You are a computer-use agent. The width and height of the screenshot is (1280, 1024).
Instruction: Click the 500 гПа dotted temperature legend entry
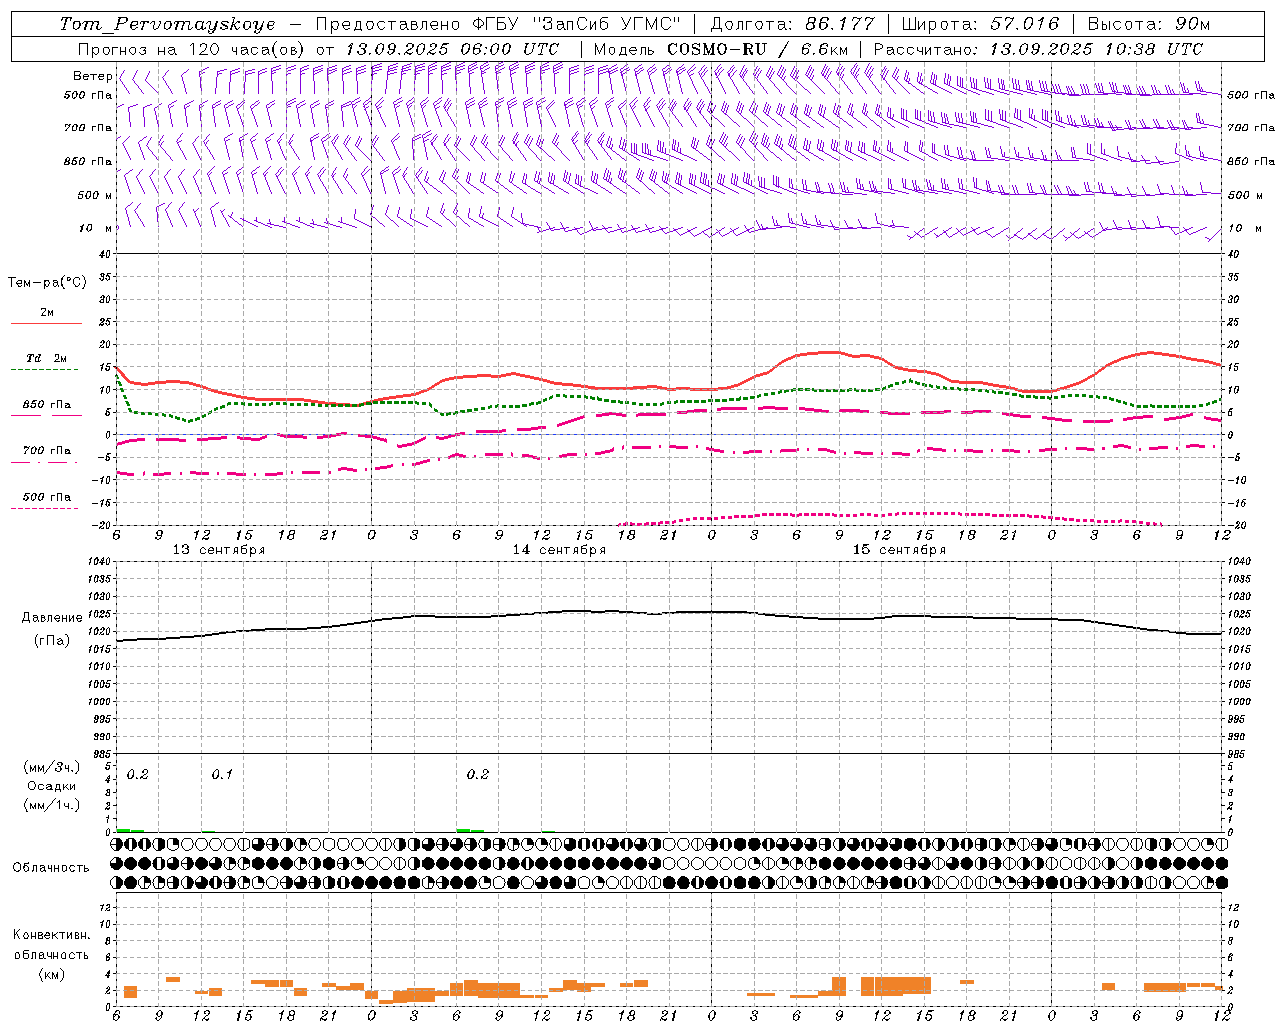point(46,497)
